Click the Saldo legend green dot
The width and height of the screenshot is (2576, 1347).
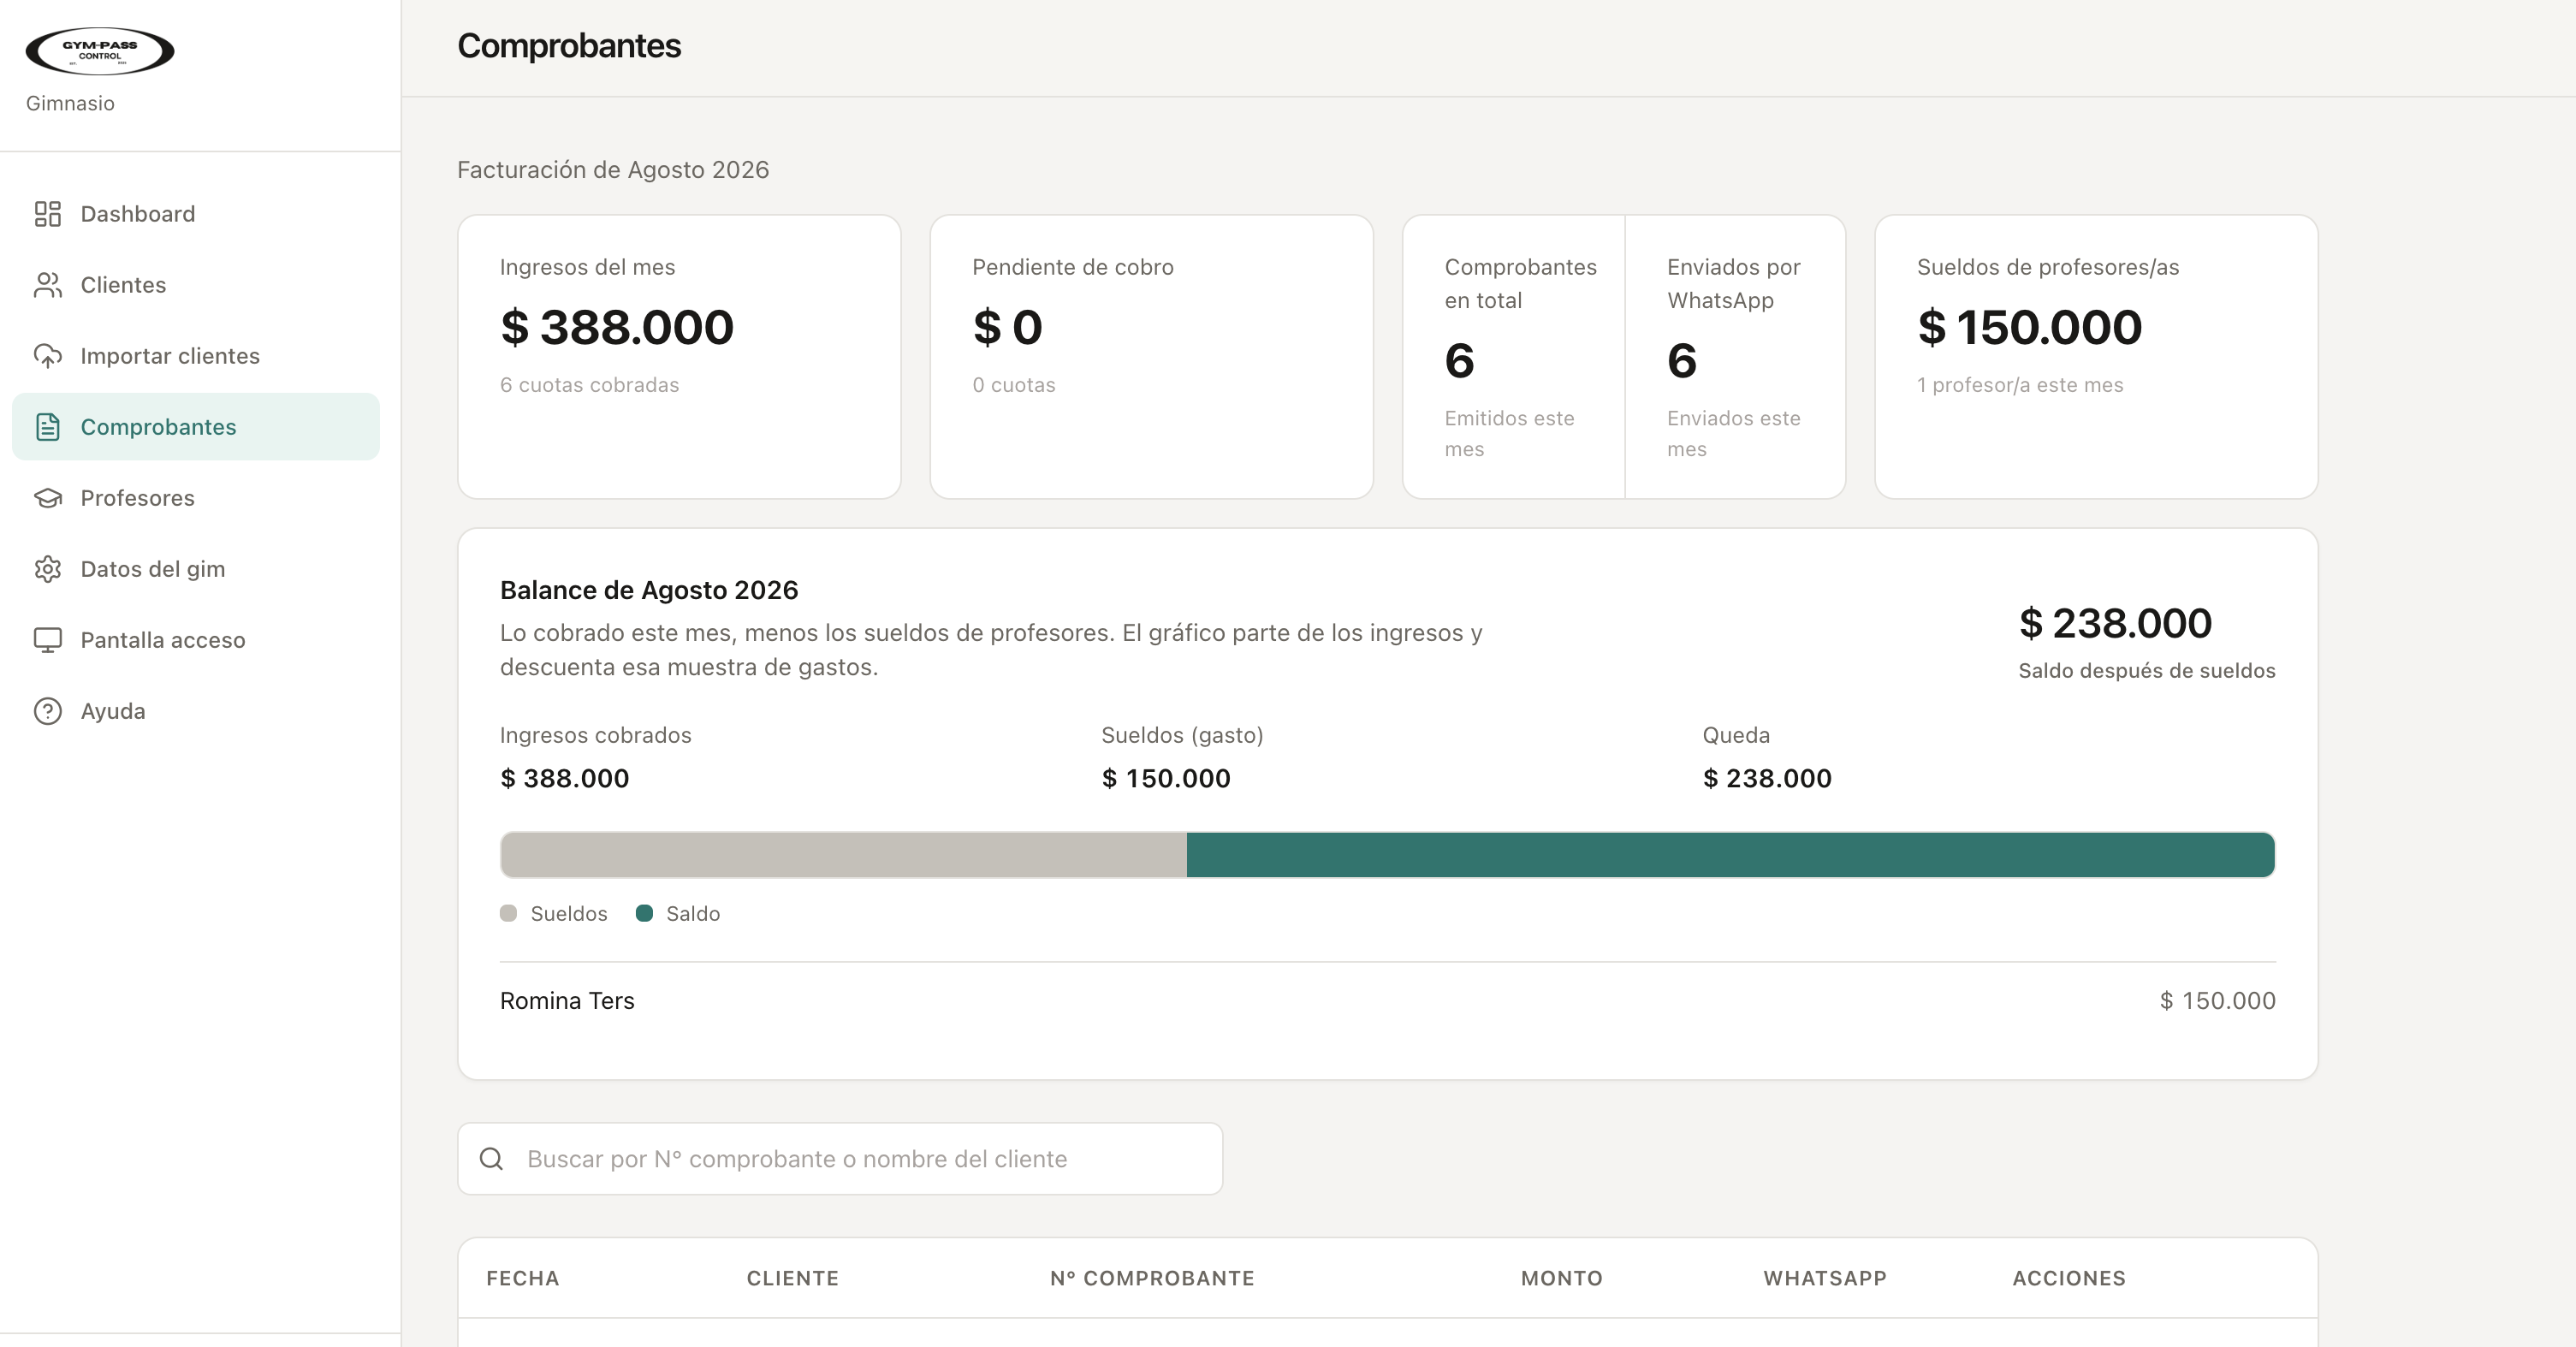pyautogui.click(x=644, y=913)
